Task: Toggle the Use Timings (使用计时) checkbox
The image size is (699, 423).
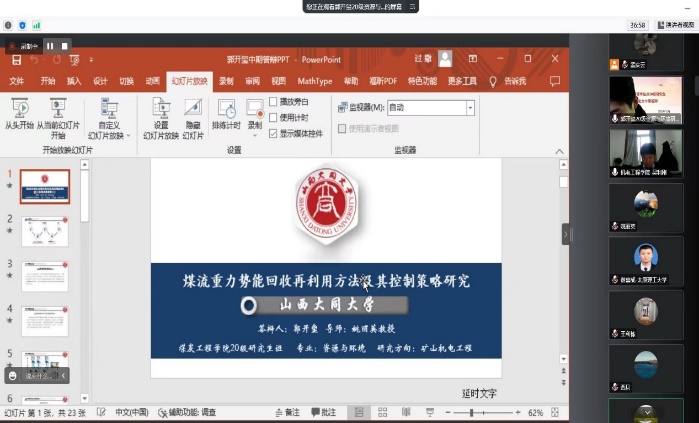Action: (273, 118)
